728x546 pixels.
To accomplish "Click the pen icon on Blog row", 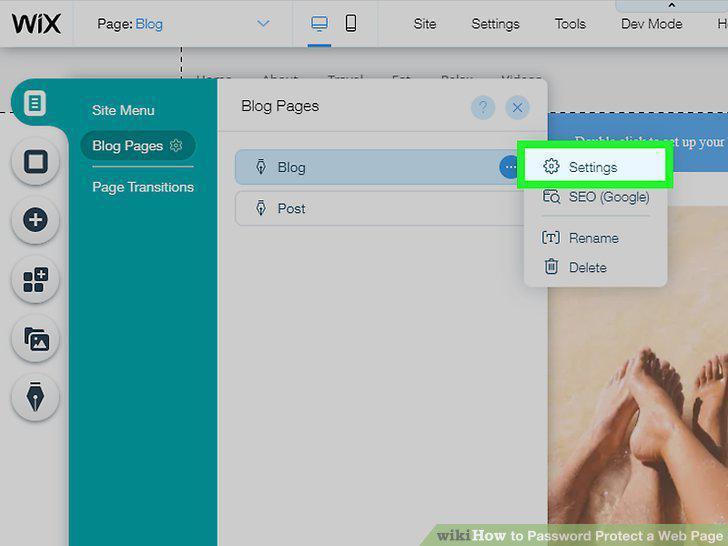I will (261, 167).
